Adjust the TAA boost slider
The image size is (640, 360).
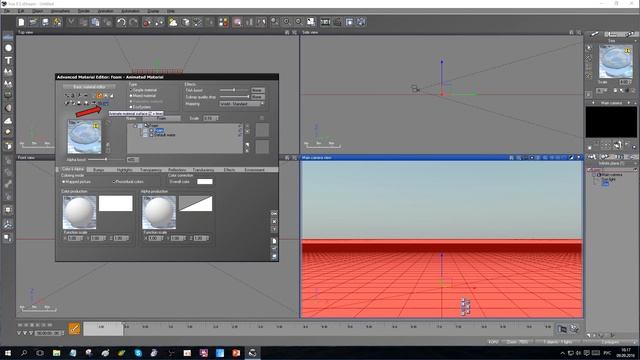pos(234,90)
